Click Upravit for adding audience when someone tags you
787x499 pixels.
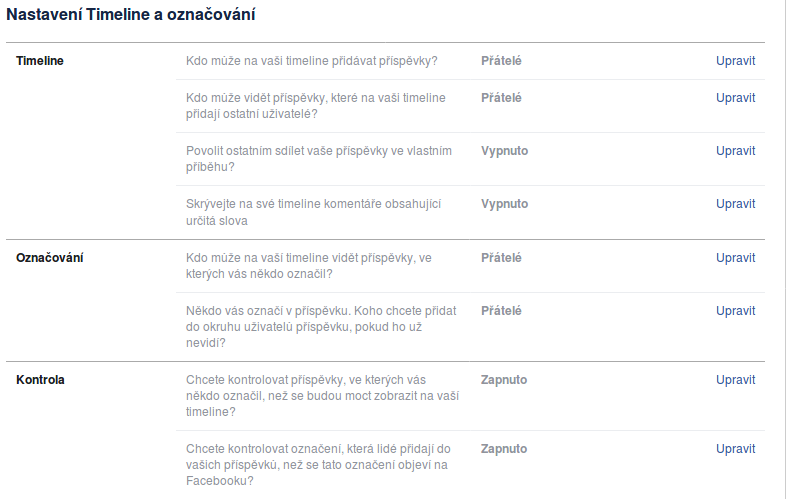point(735,311)
